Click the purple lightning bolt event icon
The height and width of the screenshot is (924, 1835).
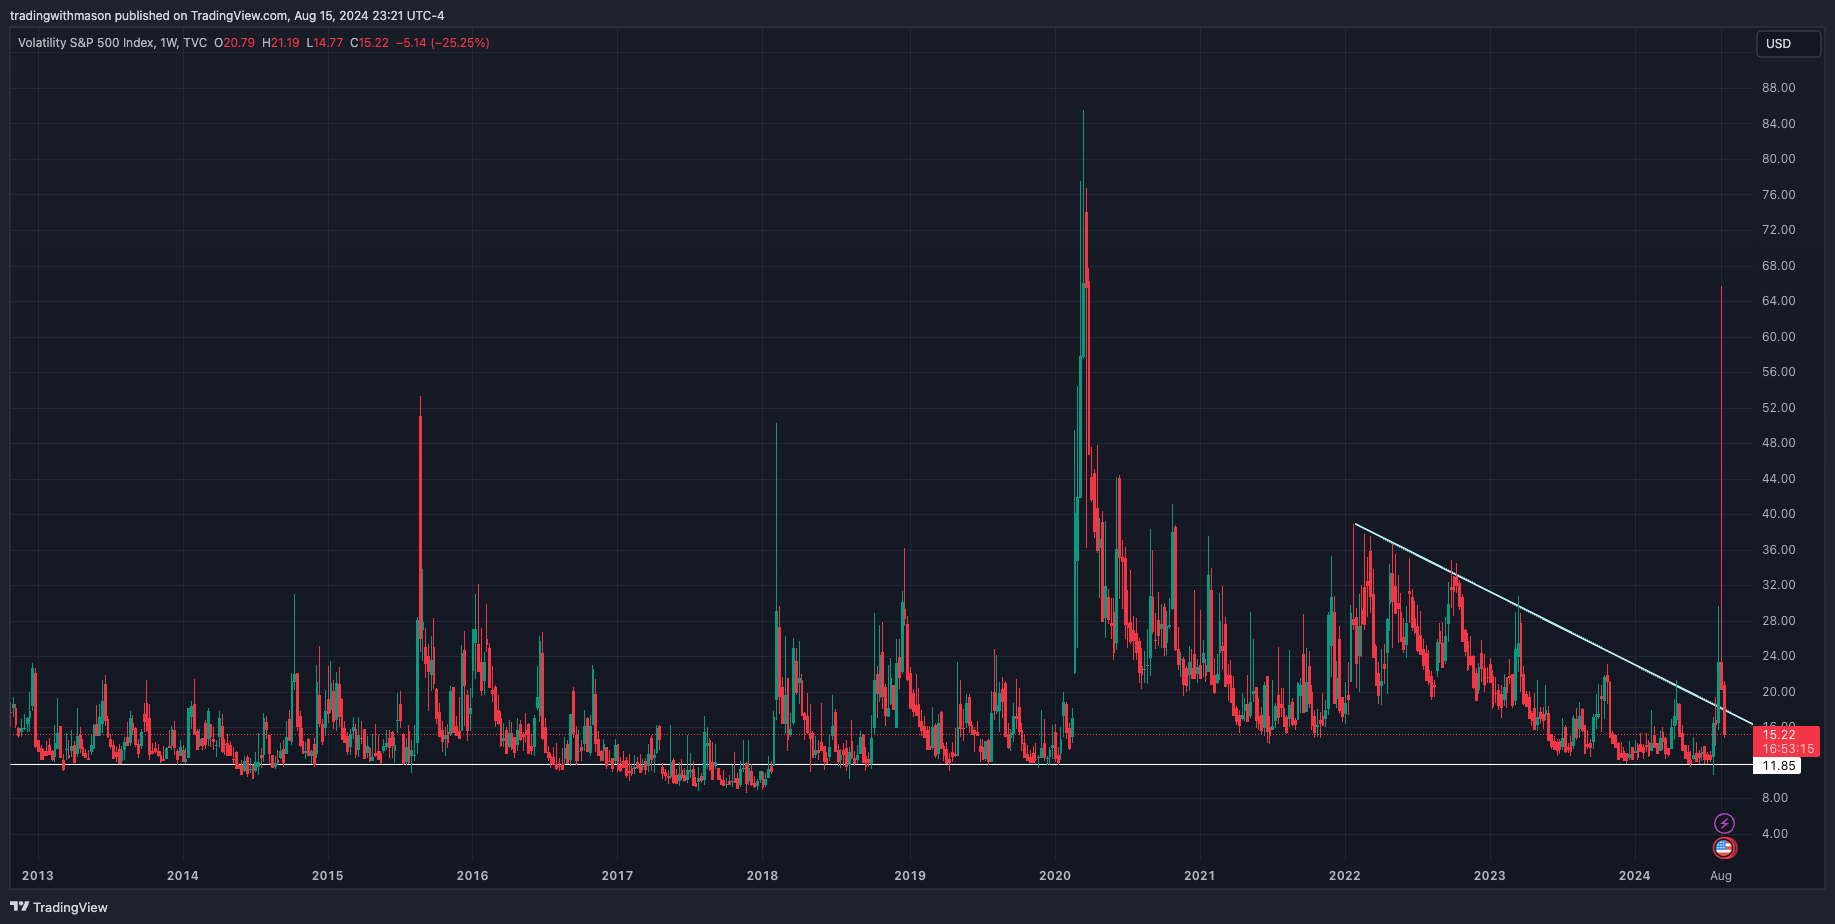click(x=1724, y=823)
